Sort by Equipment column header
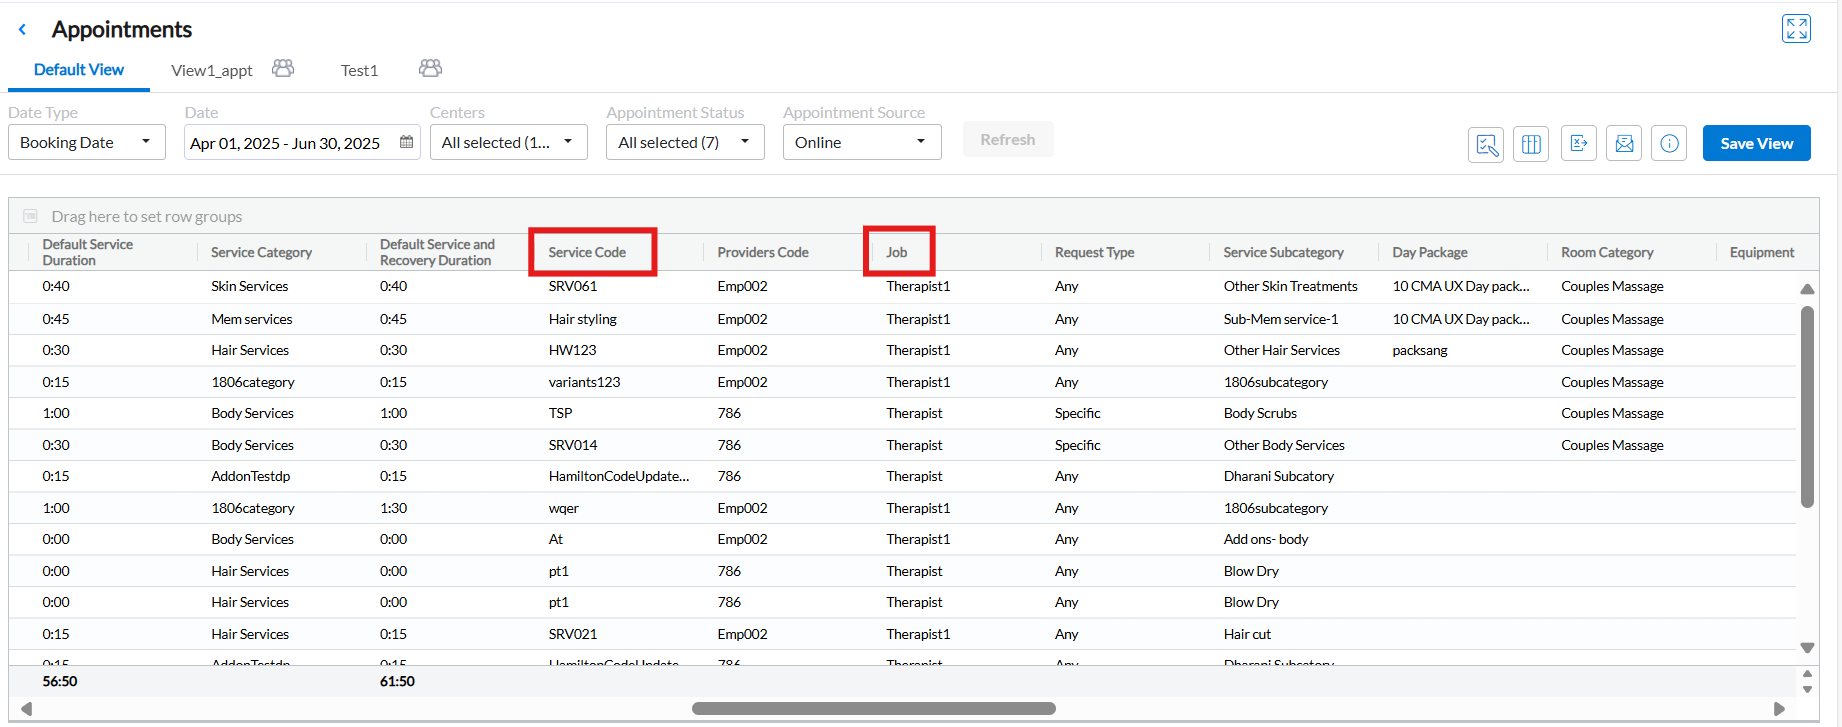The image size is (1842, 727). (x=1762, y=252)
